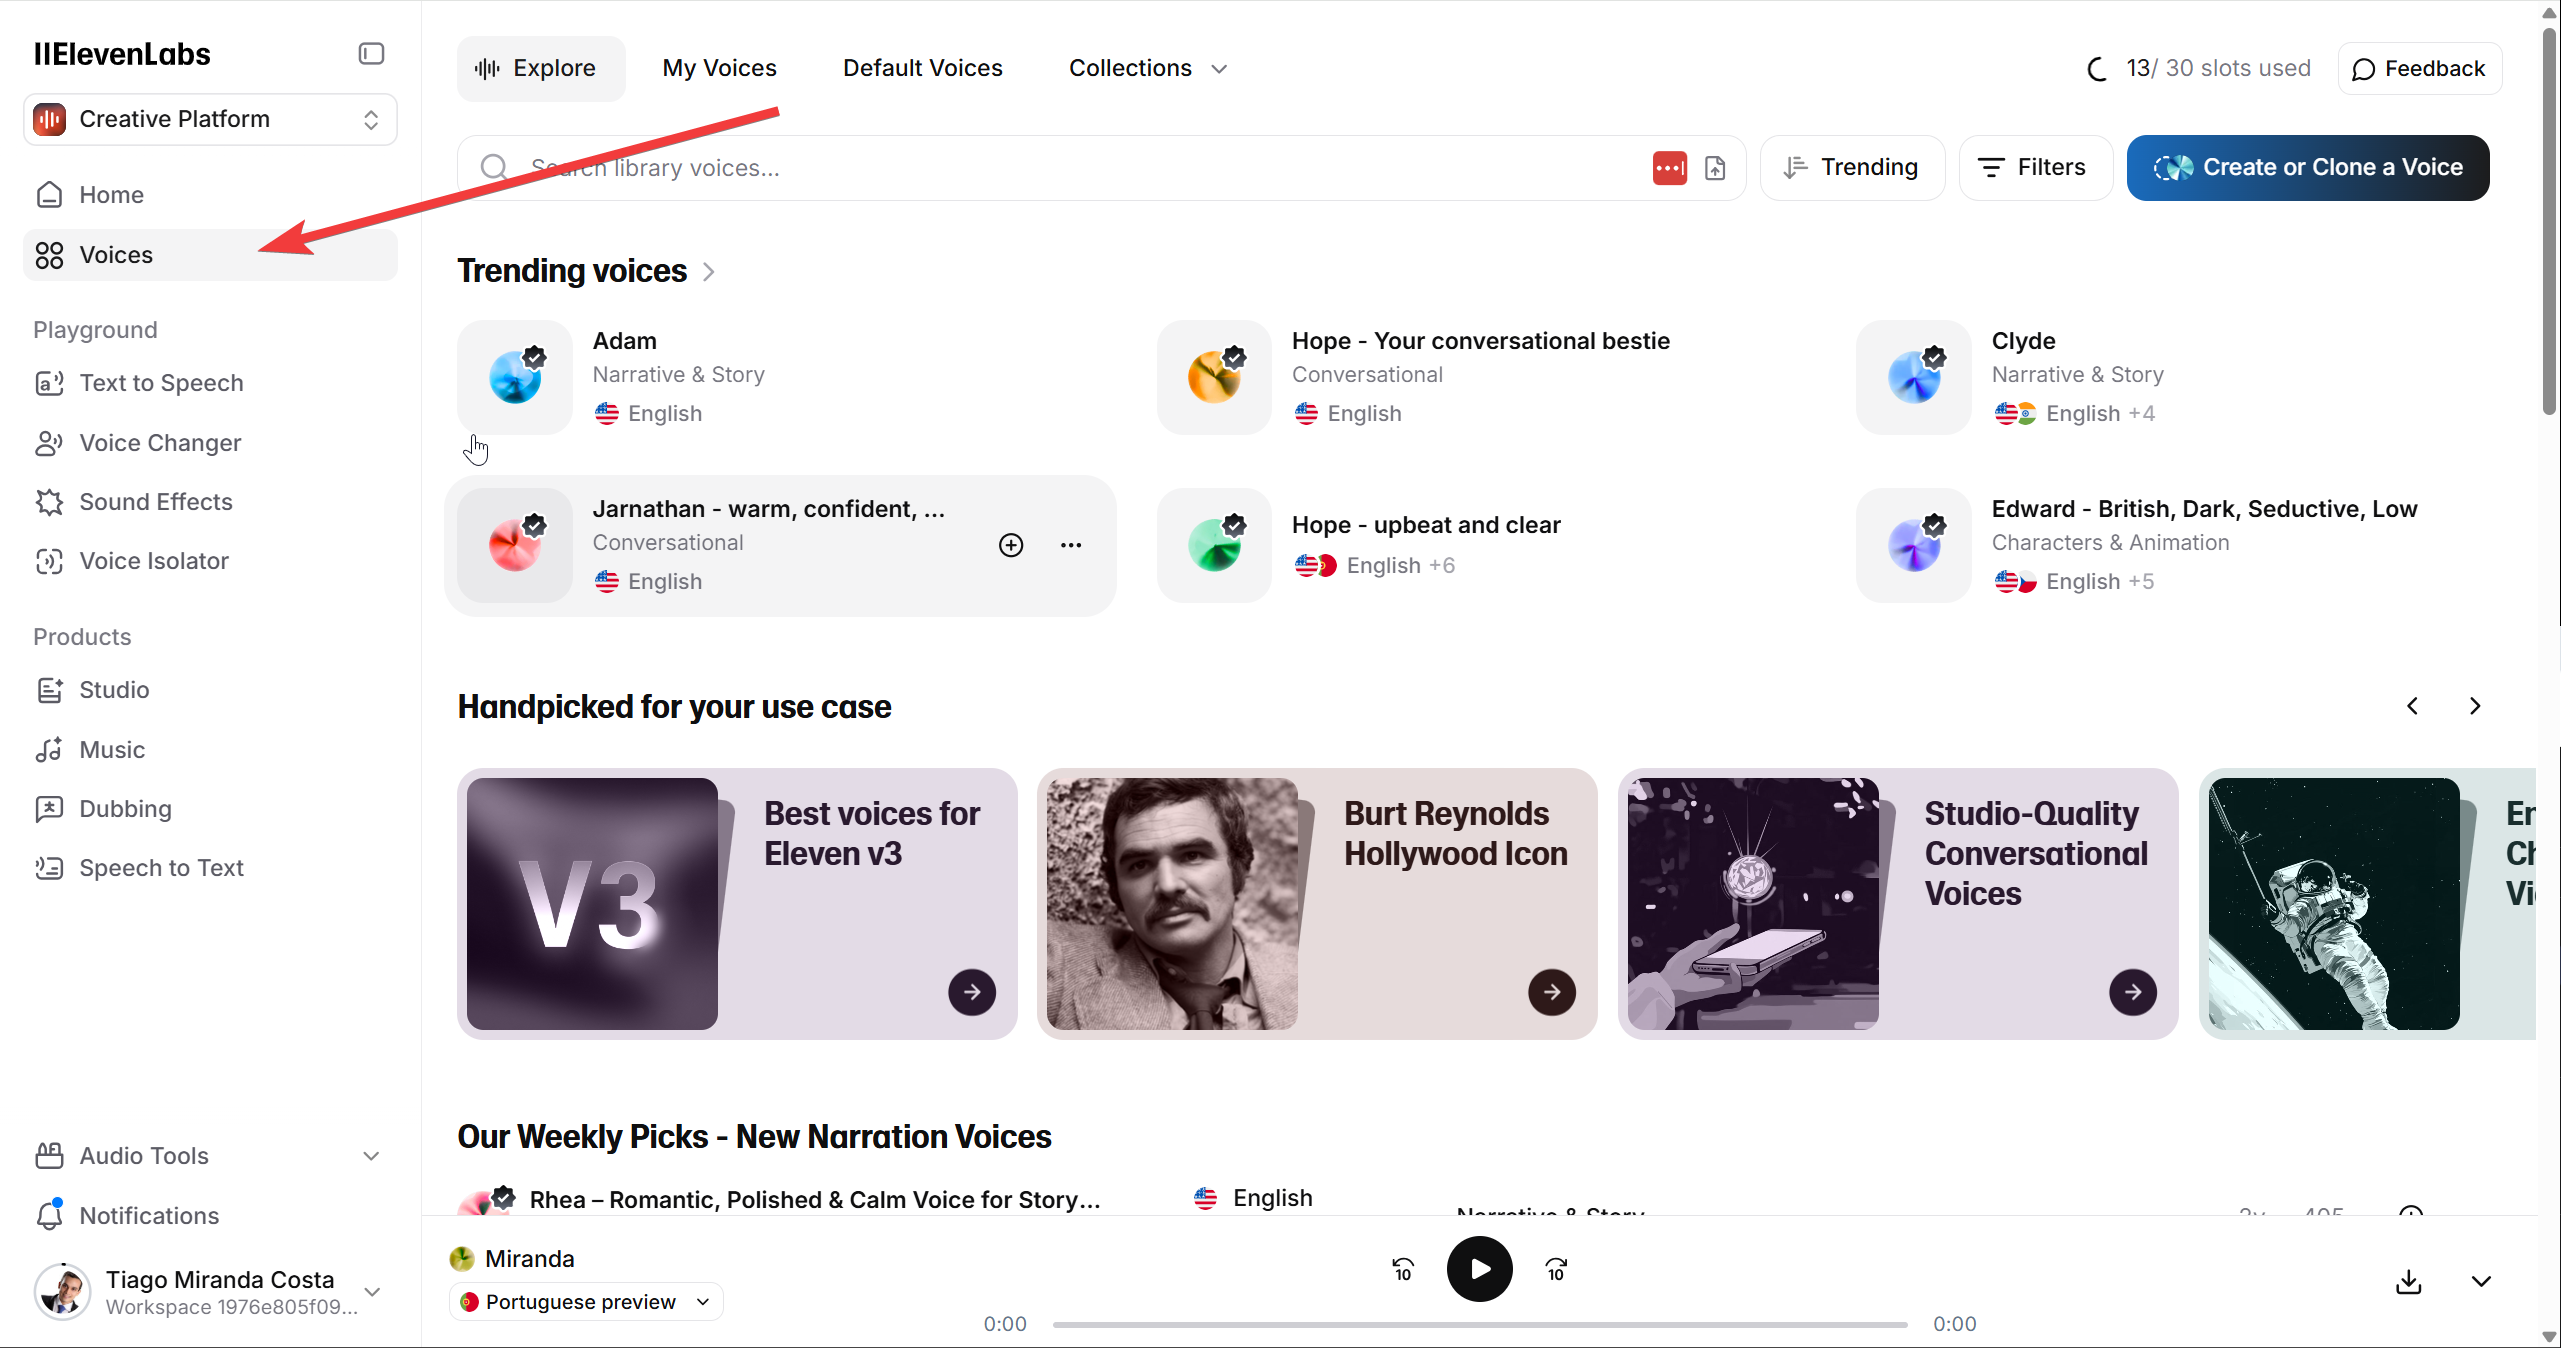This screenshot has width=2561, height=1348.
Task: Open Tiago Miranda Costa account menu
Action: (210, 1292)
